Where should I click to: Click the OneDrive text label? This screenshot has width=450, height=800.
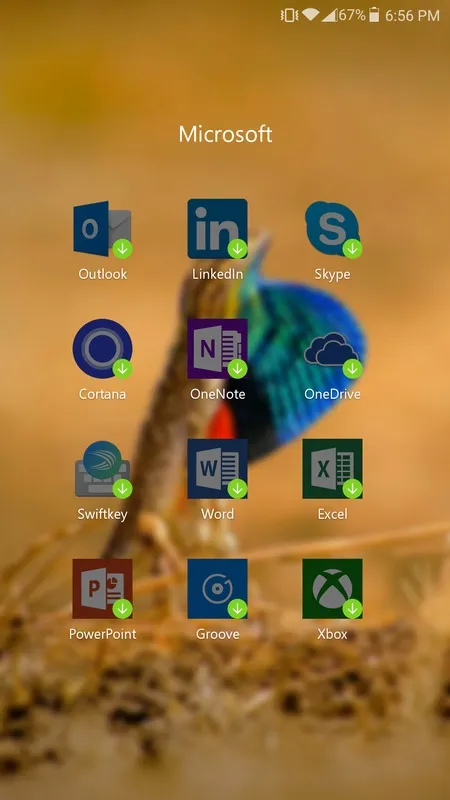point(333,394)
